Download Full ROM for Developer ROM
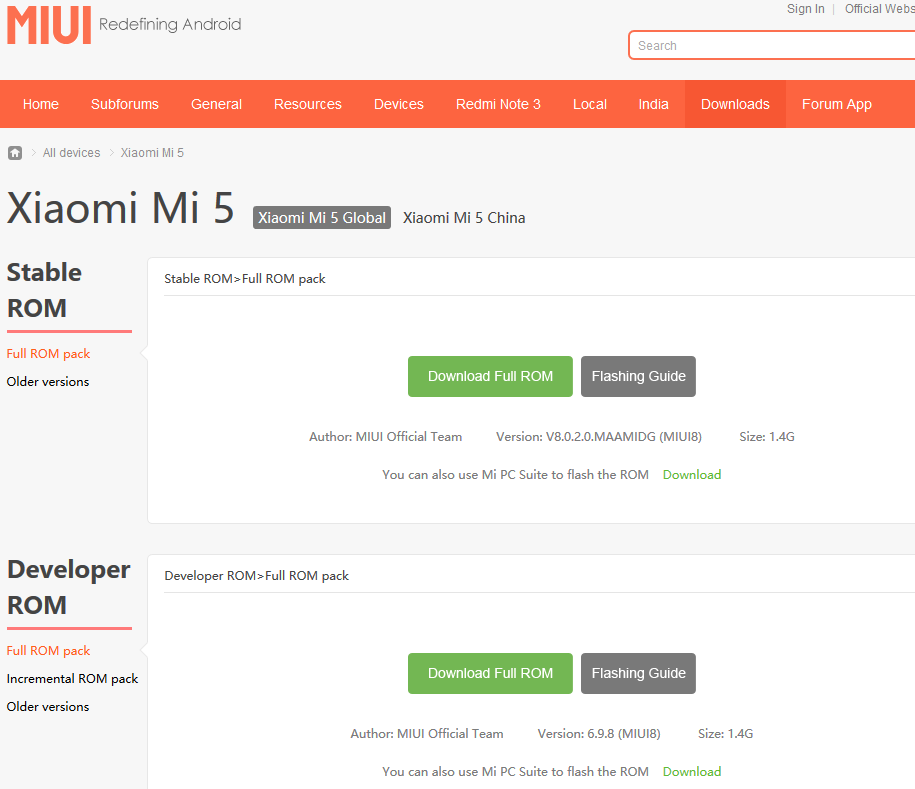The width and height of the screenshot is (915, 789). click(490, 673)
